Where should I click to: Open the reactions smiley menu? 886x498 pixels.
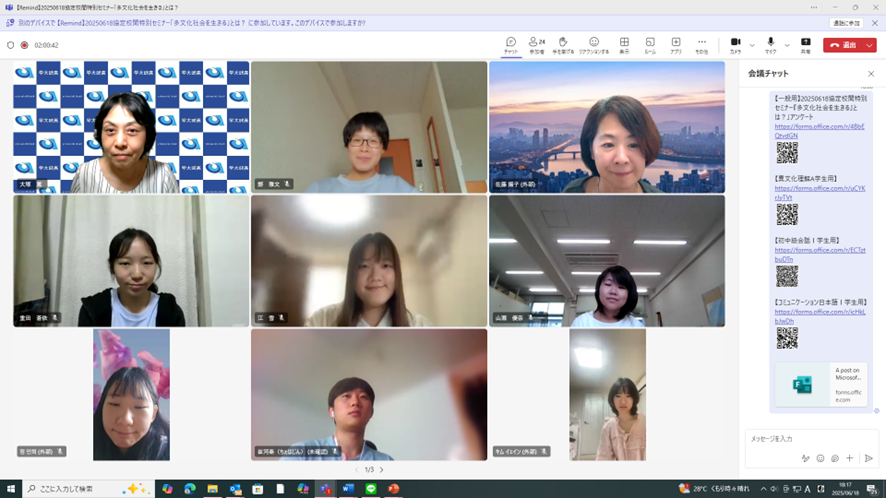[x=594, y=44]
